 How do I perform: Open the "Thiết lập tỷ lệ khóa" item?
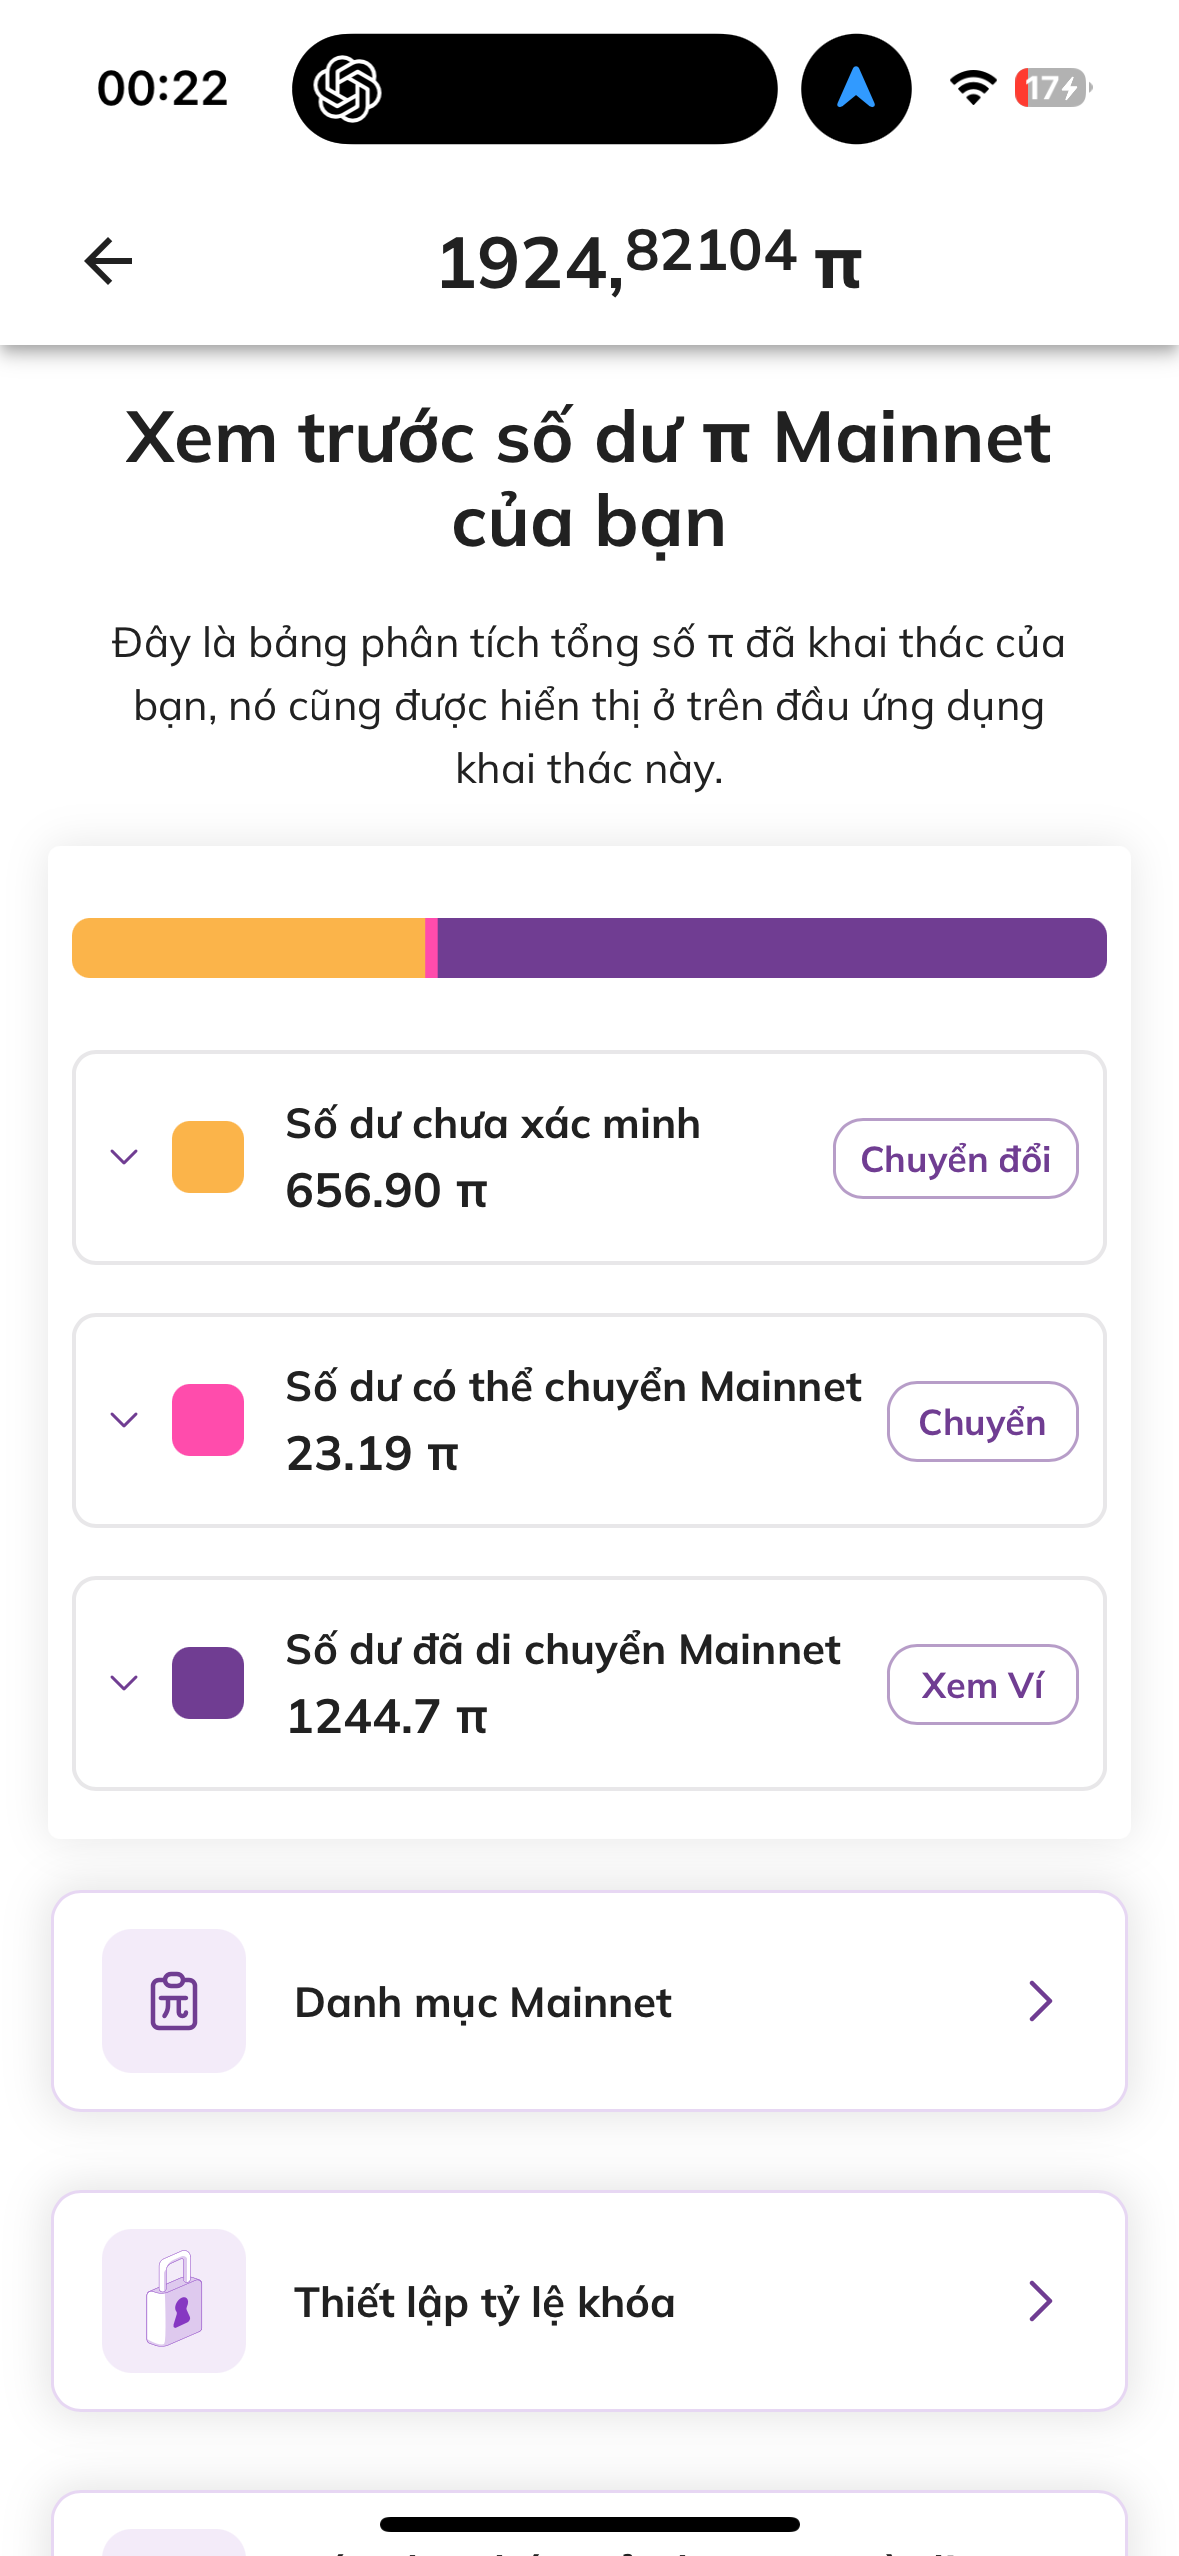589,2301
